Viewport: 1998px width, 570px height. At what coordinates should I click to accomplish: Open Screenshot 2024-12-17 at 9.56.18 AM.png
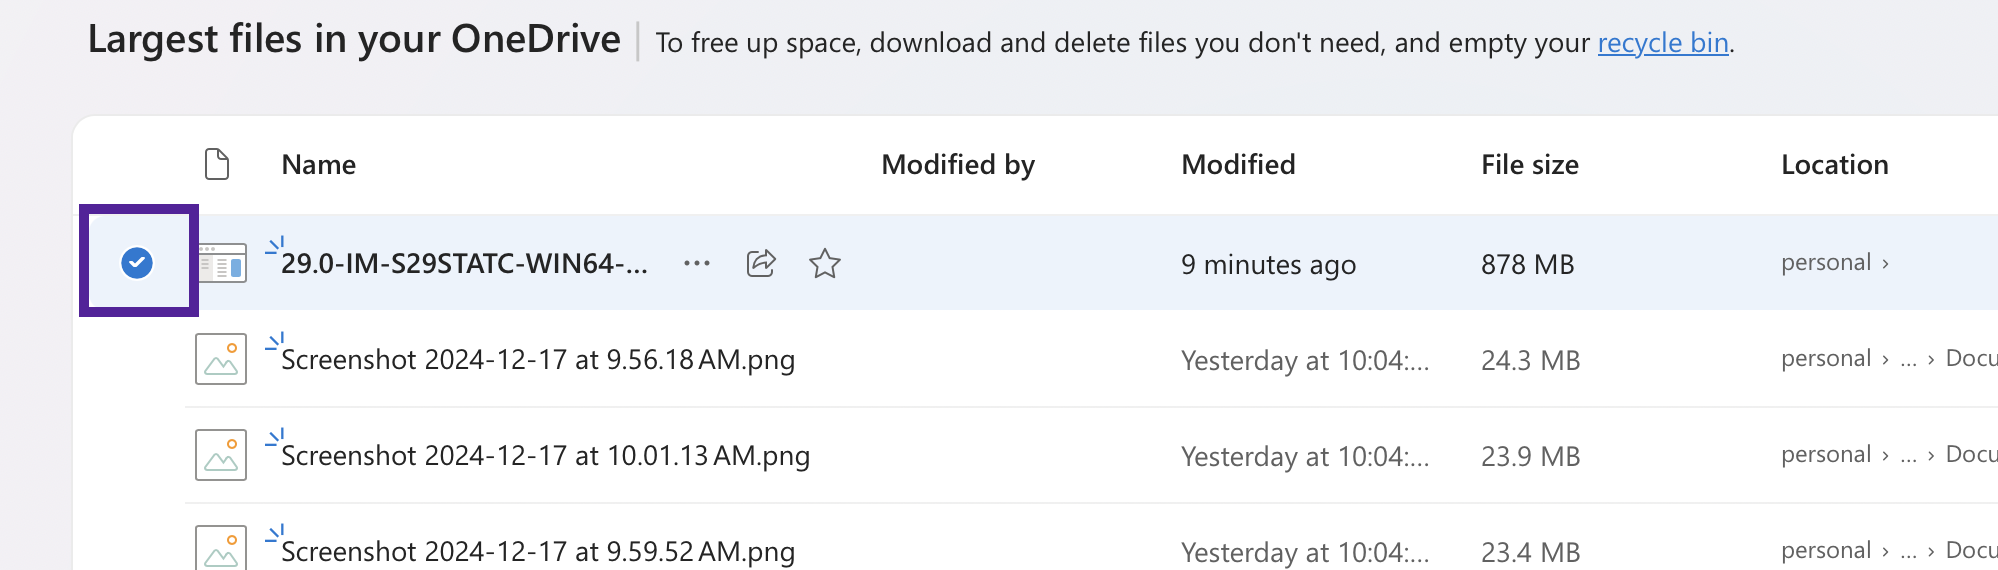[538, 360]
